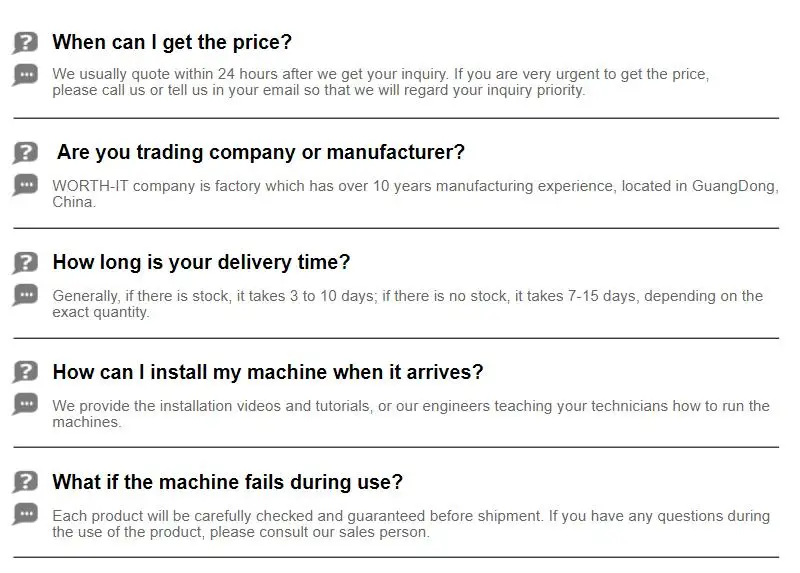Select "Are you trading company or manufacturer?" heading

(x=260, y=152)
